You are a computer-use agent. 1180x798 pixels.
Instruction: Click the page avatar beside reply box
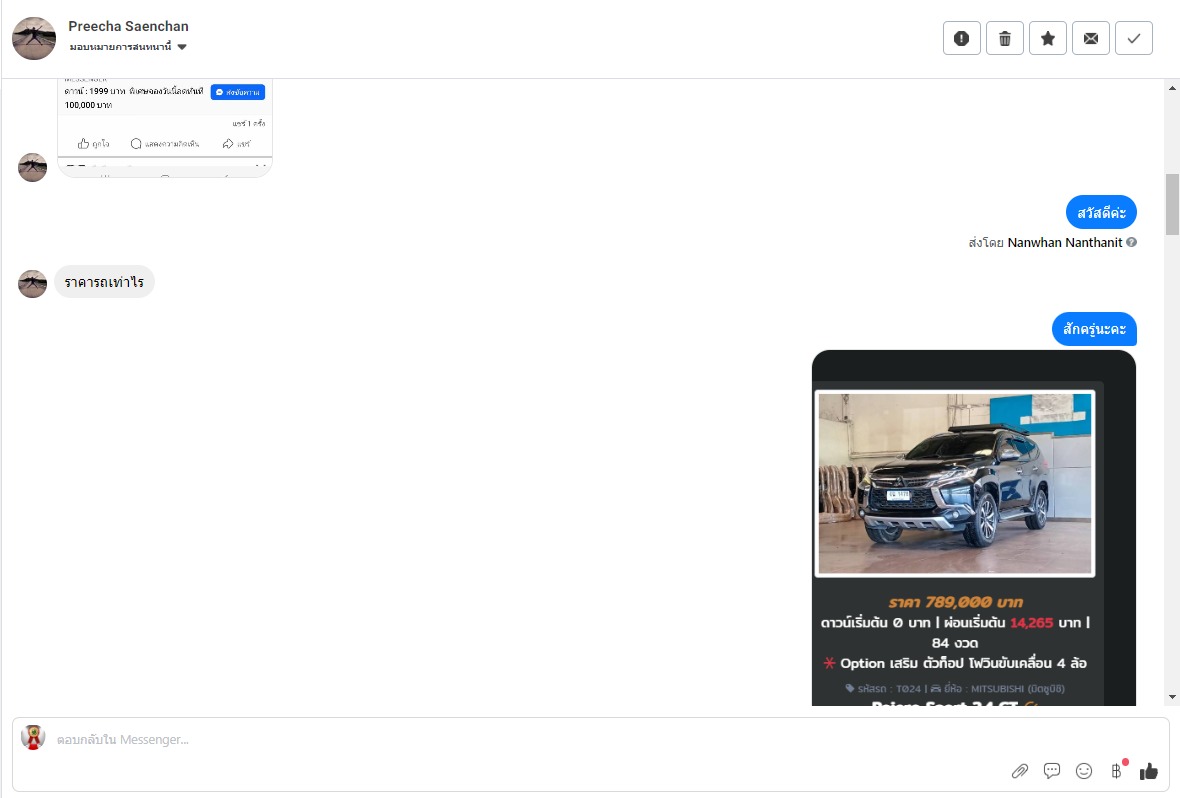click(32, 738)
